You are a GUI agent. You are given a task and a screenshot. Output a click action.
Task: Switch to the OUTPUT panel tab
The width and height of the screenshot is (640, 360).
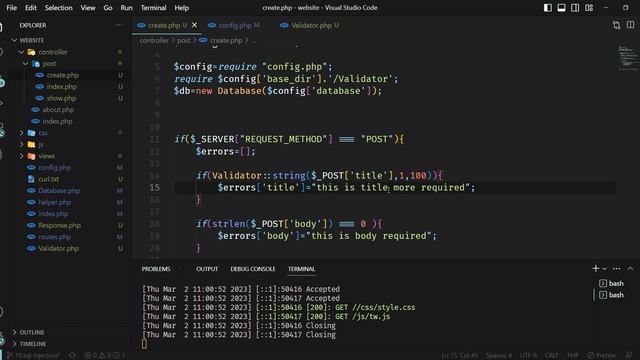pos(207,269)
